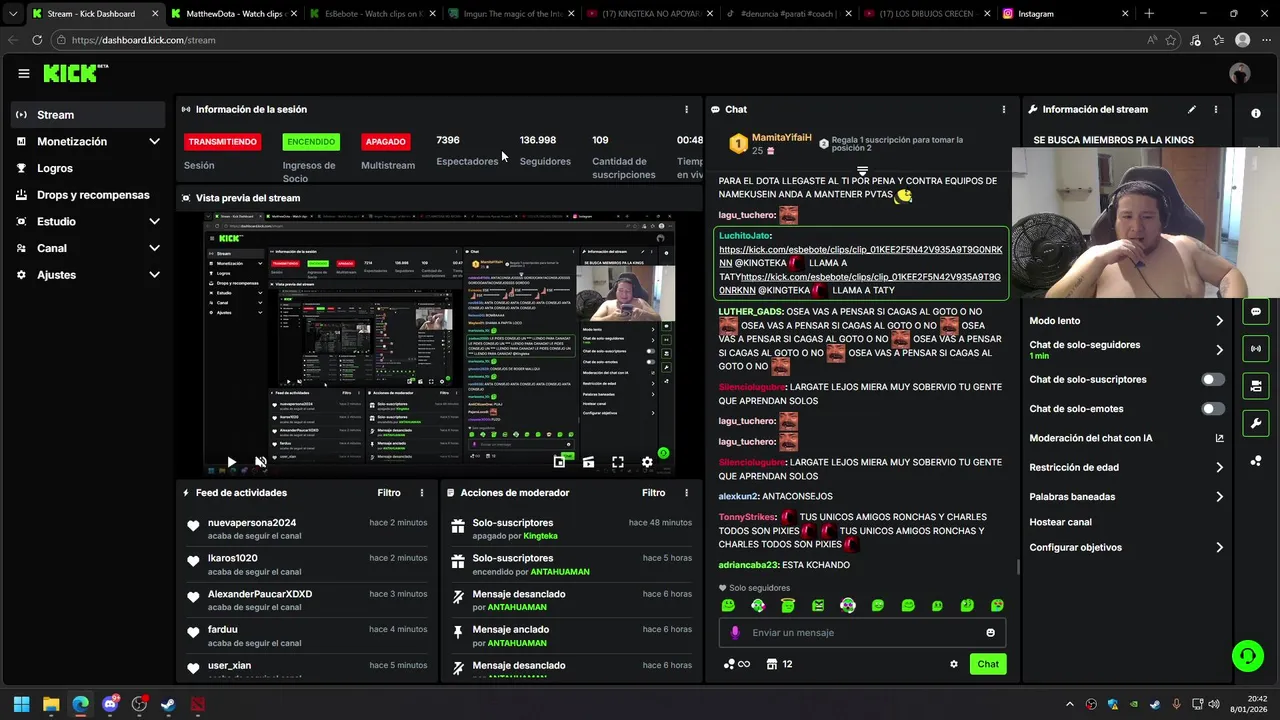Open stream preview settings gear

pos(647,462)
